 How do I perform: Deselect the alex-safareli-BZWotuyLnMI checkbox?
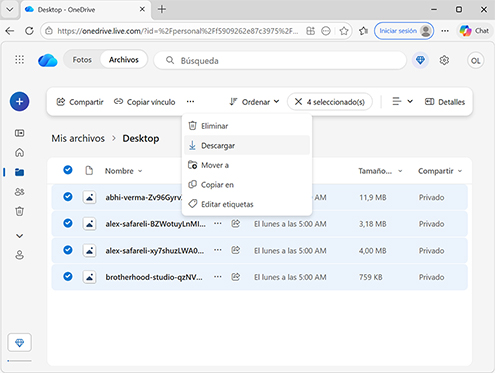[x=68, y=223]
